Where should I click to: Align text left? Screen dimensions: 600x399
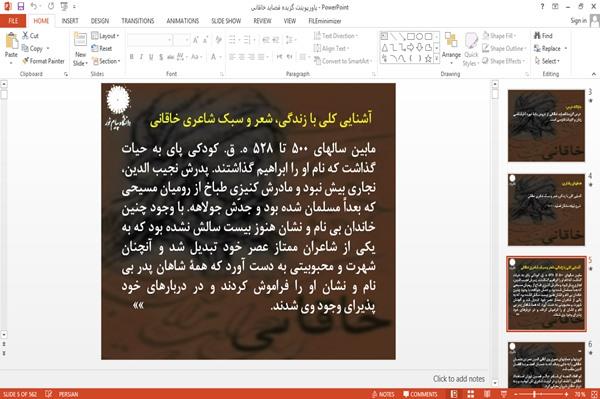232,57
